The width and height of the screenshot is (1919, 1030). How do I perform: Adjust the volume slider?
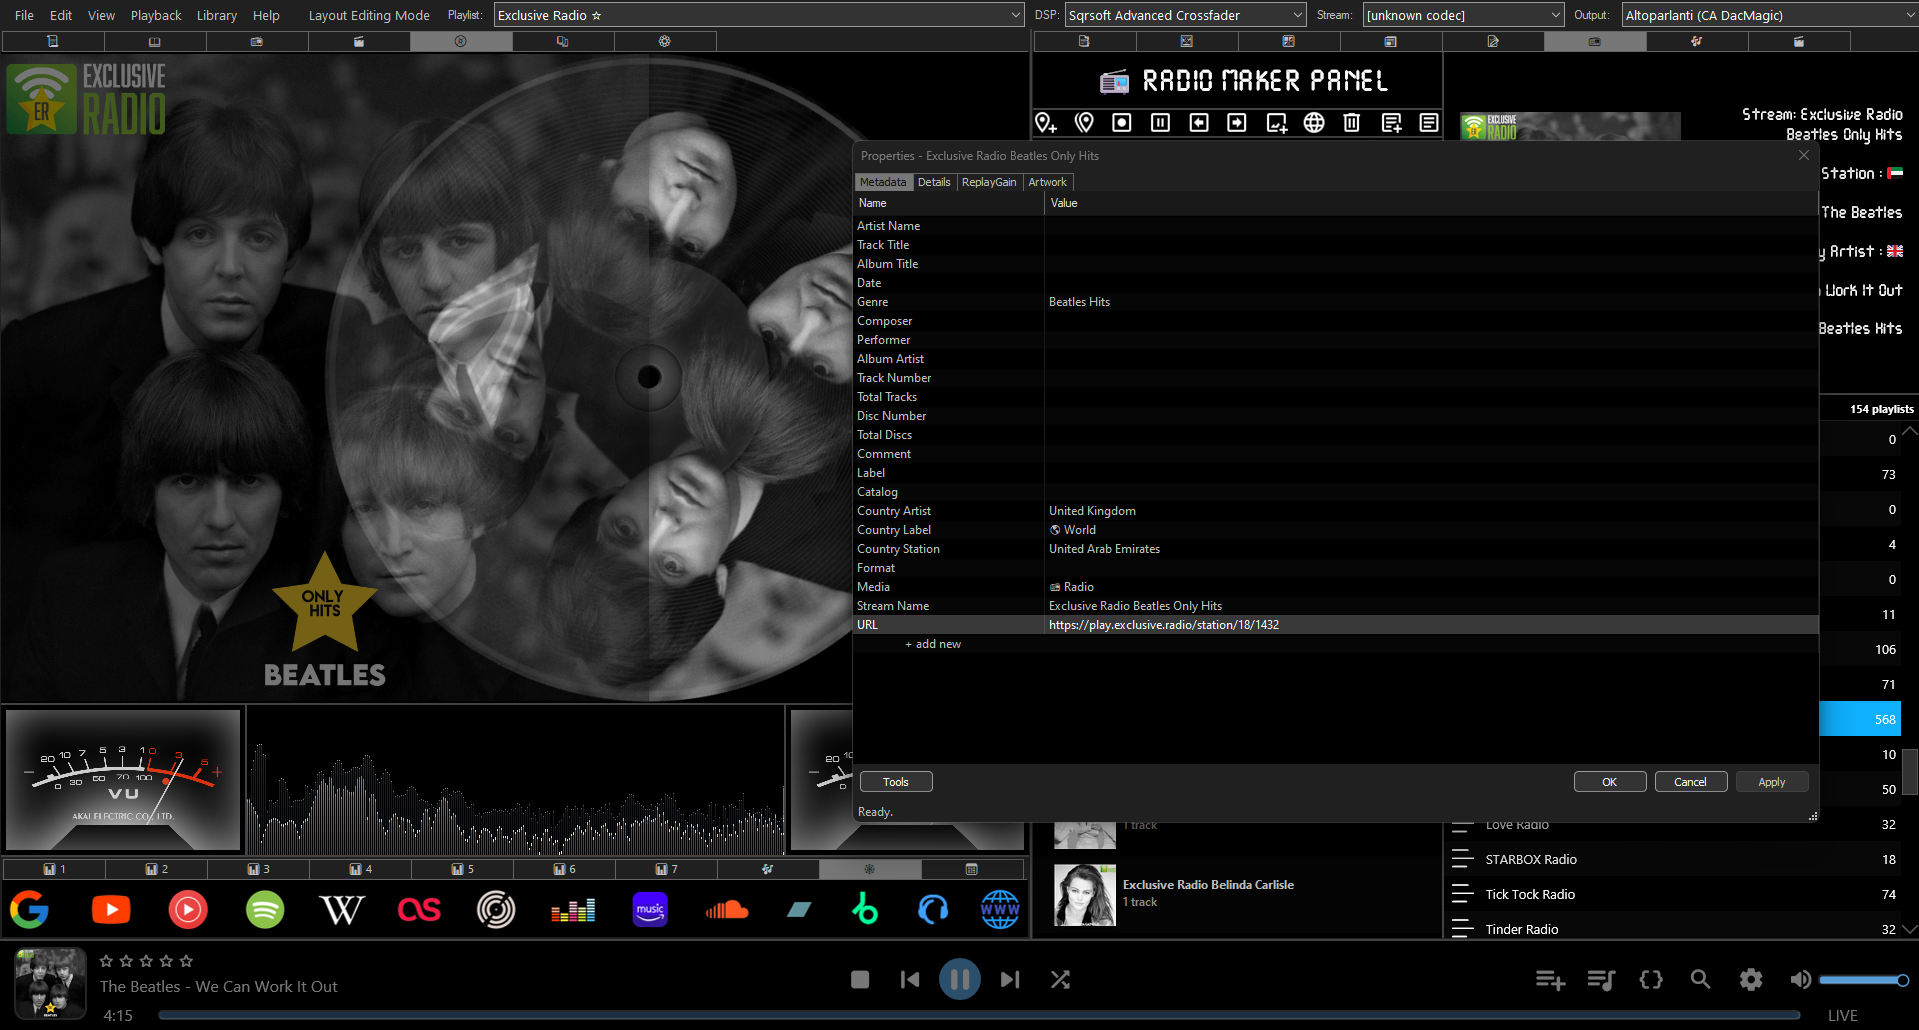click(x=1863, y=980)
